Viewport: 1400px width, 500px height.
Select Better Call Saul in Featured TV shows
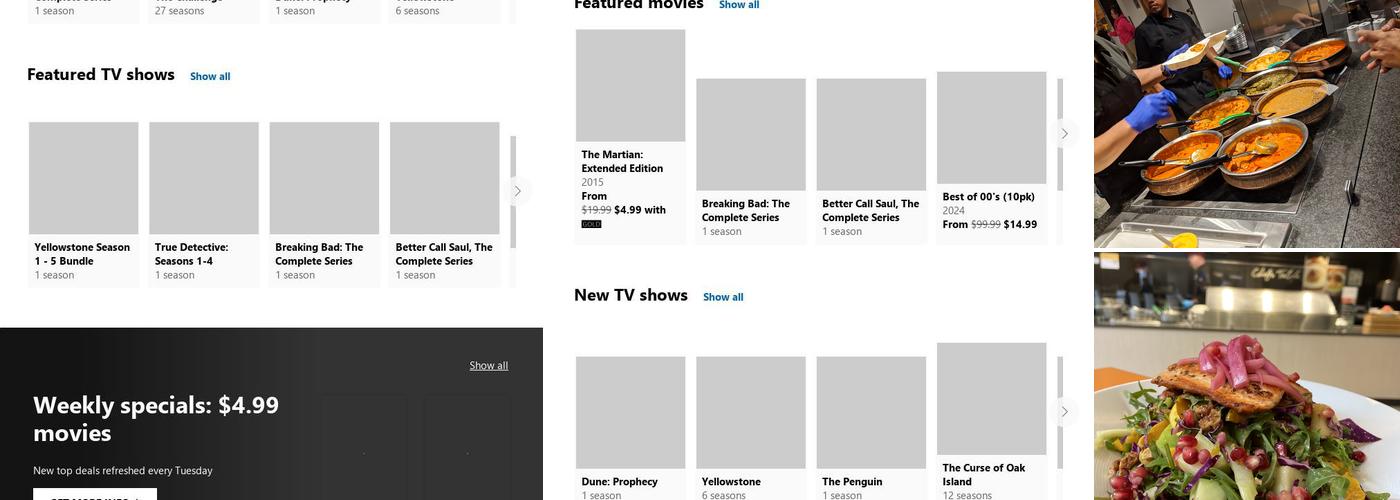[444, 179]
